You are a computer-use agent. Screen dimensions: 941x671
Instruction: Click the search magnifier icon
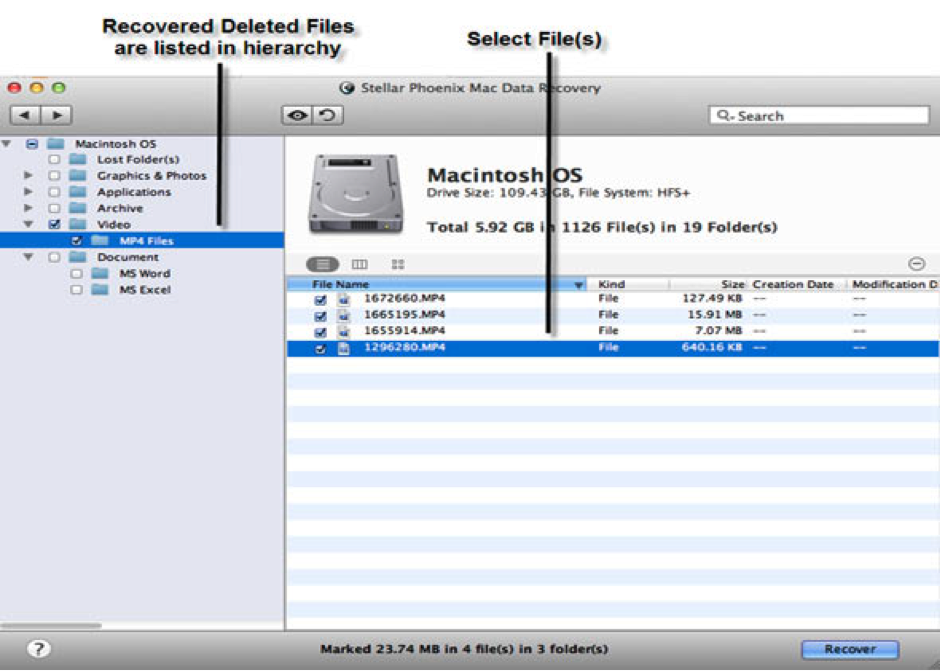(x=724, y=115)
